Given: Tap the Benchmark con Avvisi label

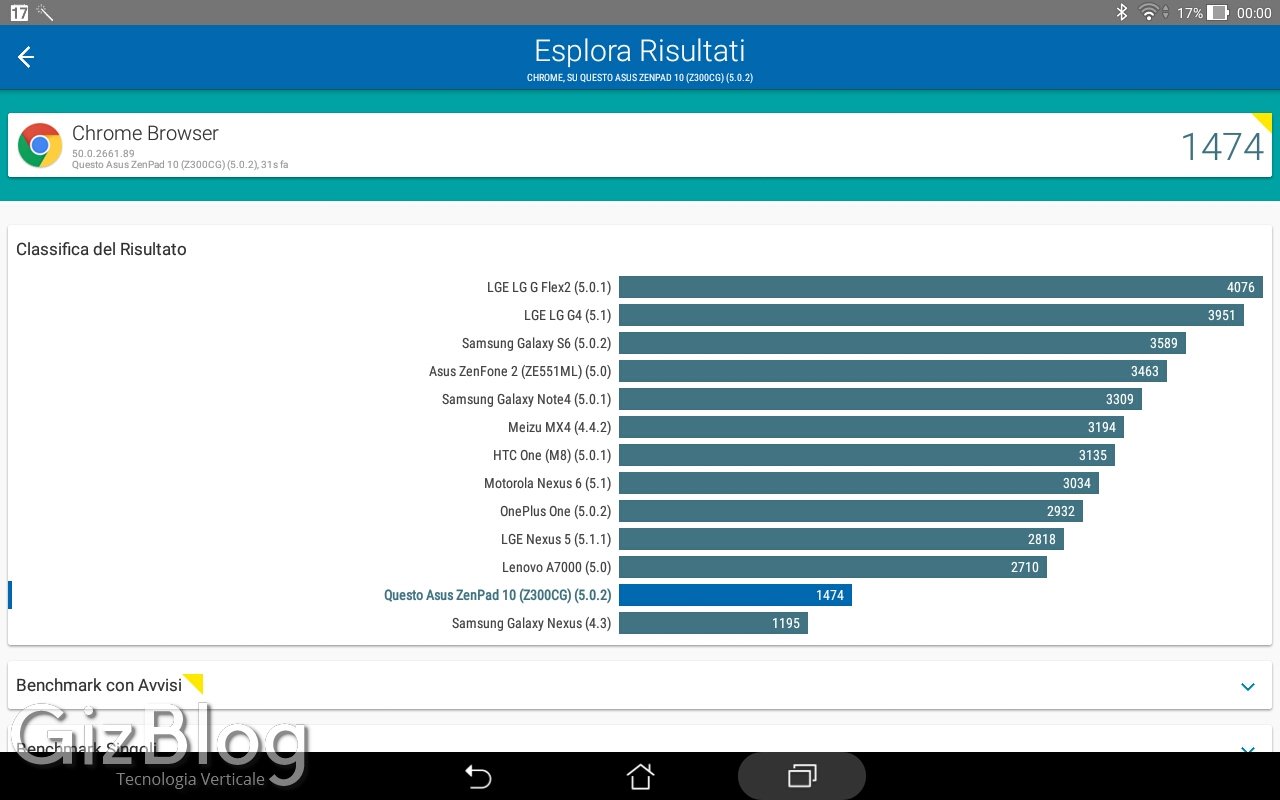Looking at the screenshot, I should [99, 685].
